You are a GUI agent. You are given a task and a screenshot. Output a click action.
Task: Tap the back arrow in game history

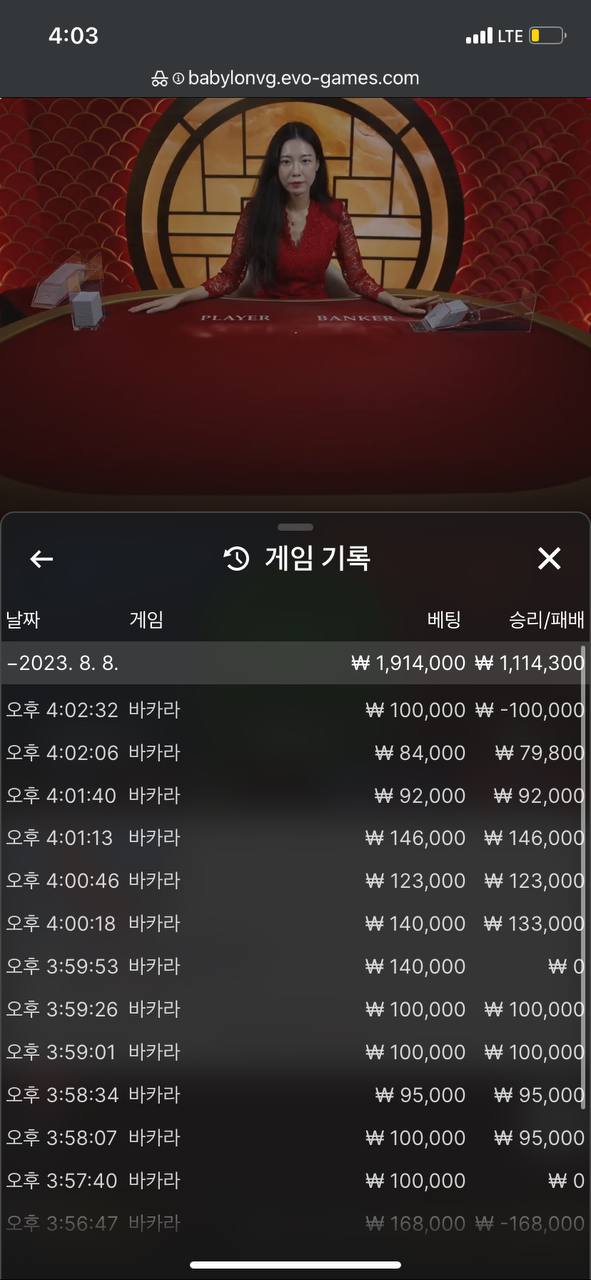(41, 559)
